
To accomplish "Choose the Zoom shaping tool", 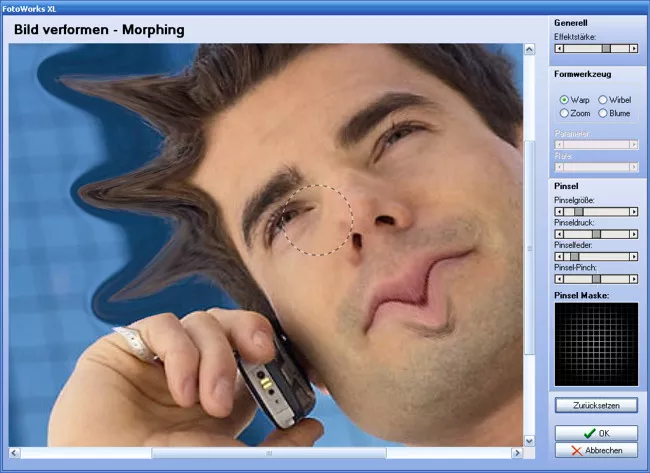I will pos(565,114).
